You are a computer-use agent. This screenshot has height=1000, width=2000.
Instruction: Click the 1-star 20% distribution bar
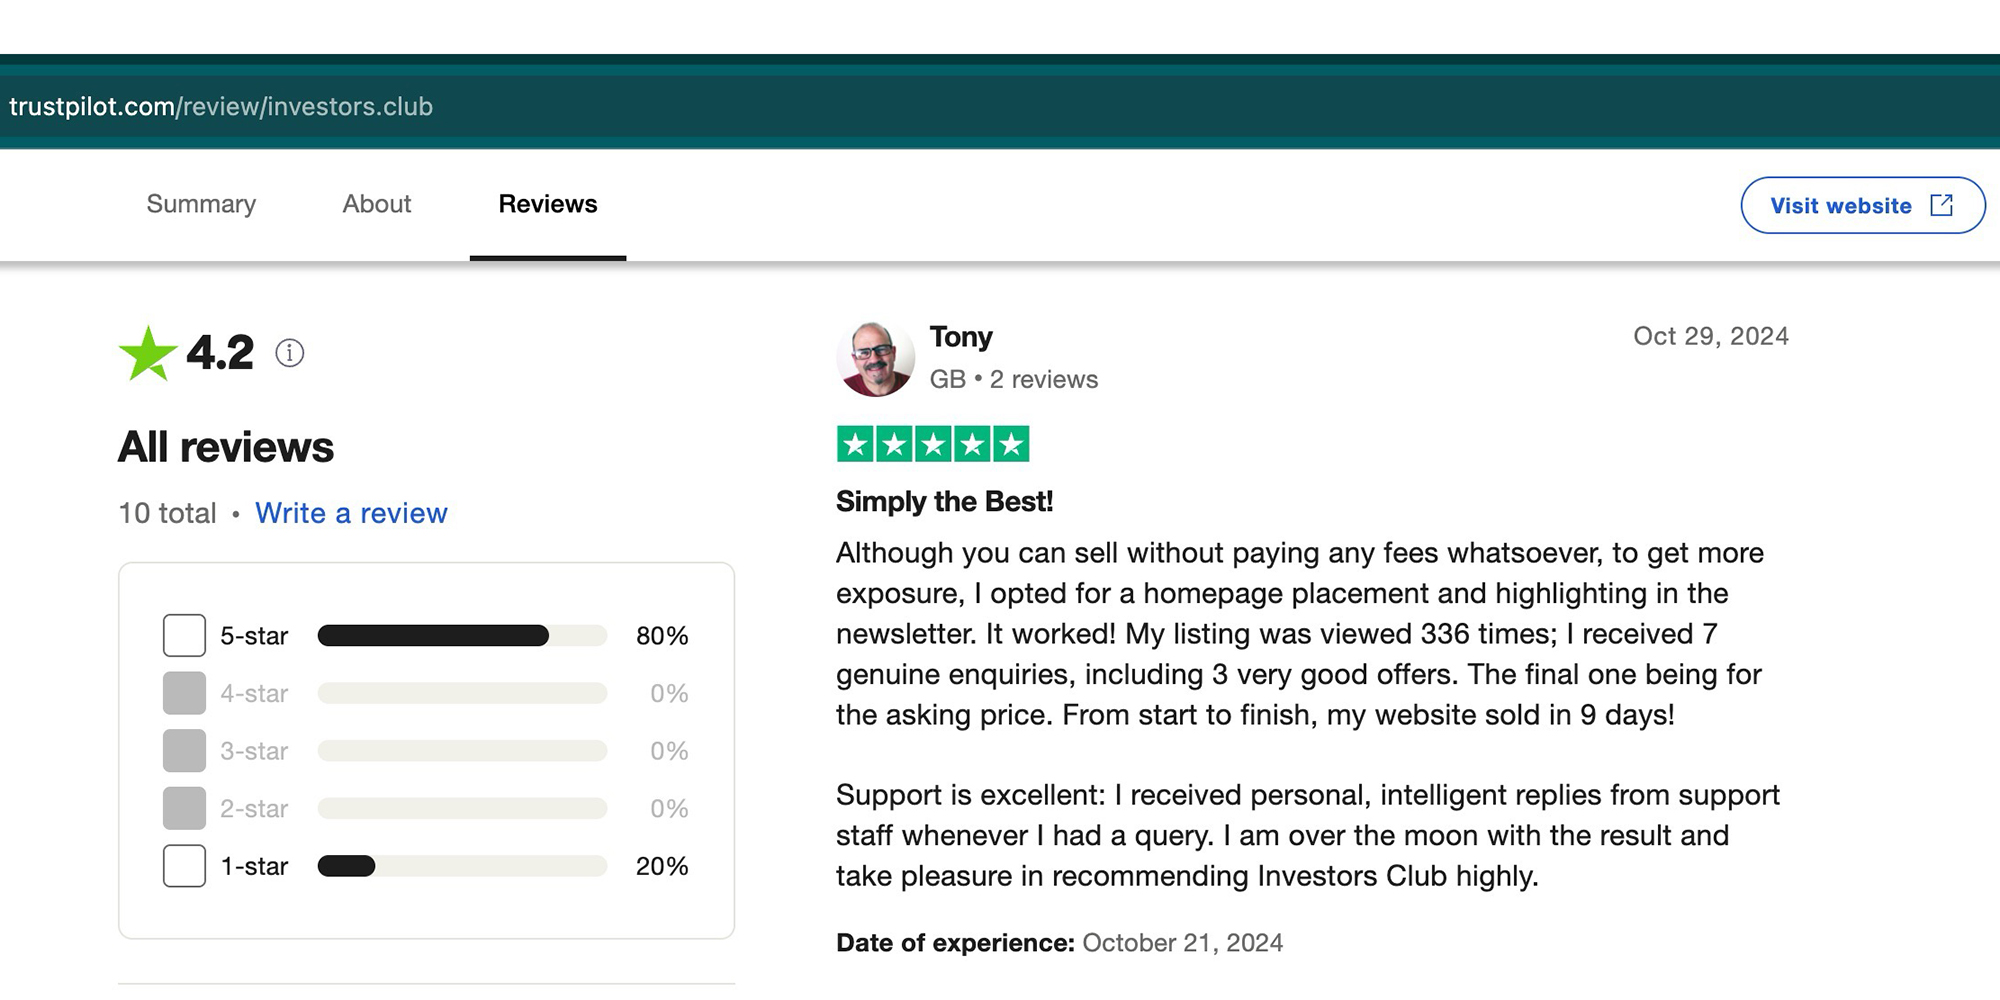tap(462, 866)
